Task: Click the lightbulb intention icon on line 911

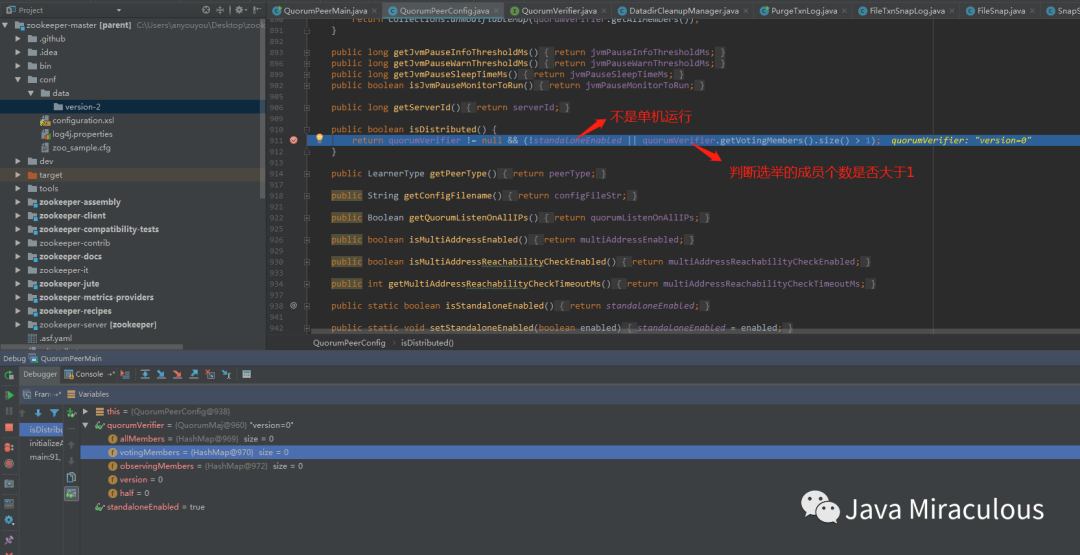Action: tap(320, 138)
